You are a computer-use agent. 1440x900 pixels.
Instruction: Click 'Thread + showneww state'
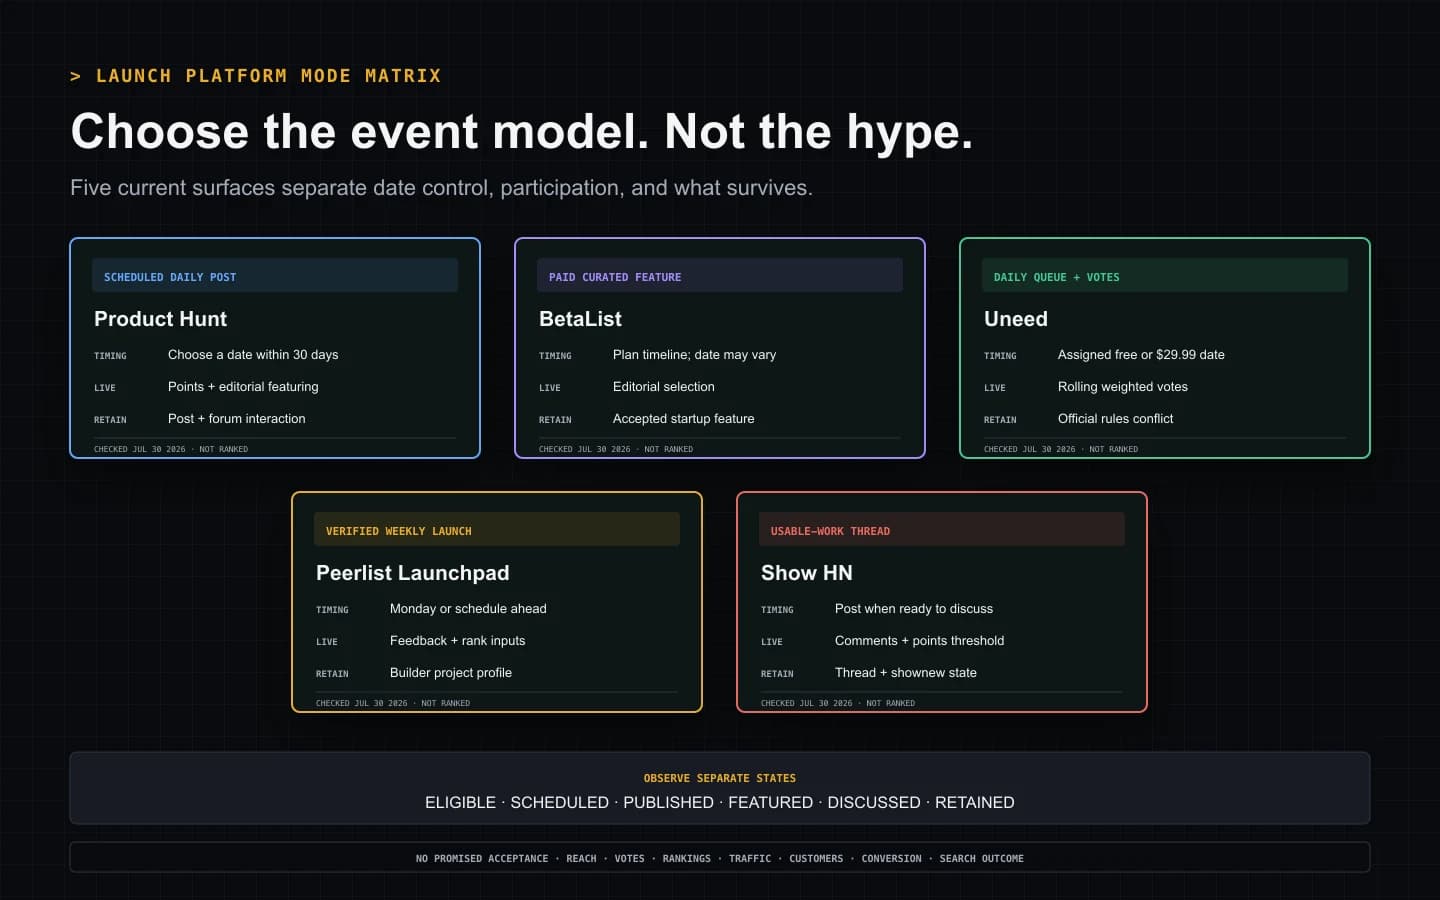pyautogui.click(x=906, y=673)
